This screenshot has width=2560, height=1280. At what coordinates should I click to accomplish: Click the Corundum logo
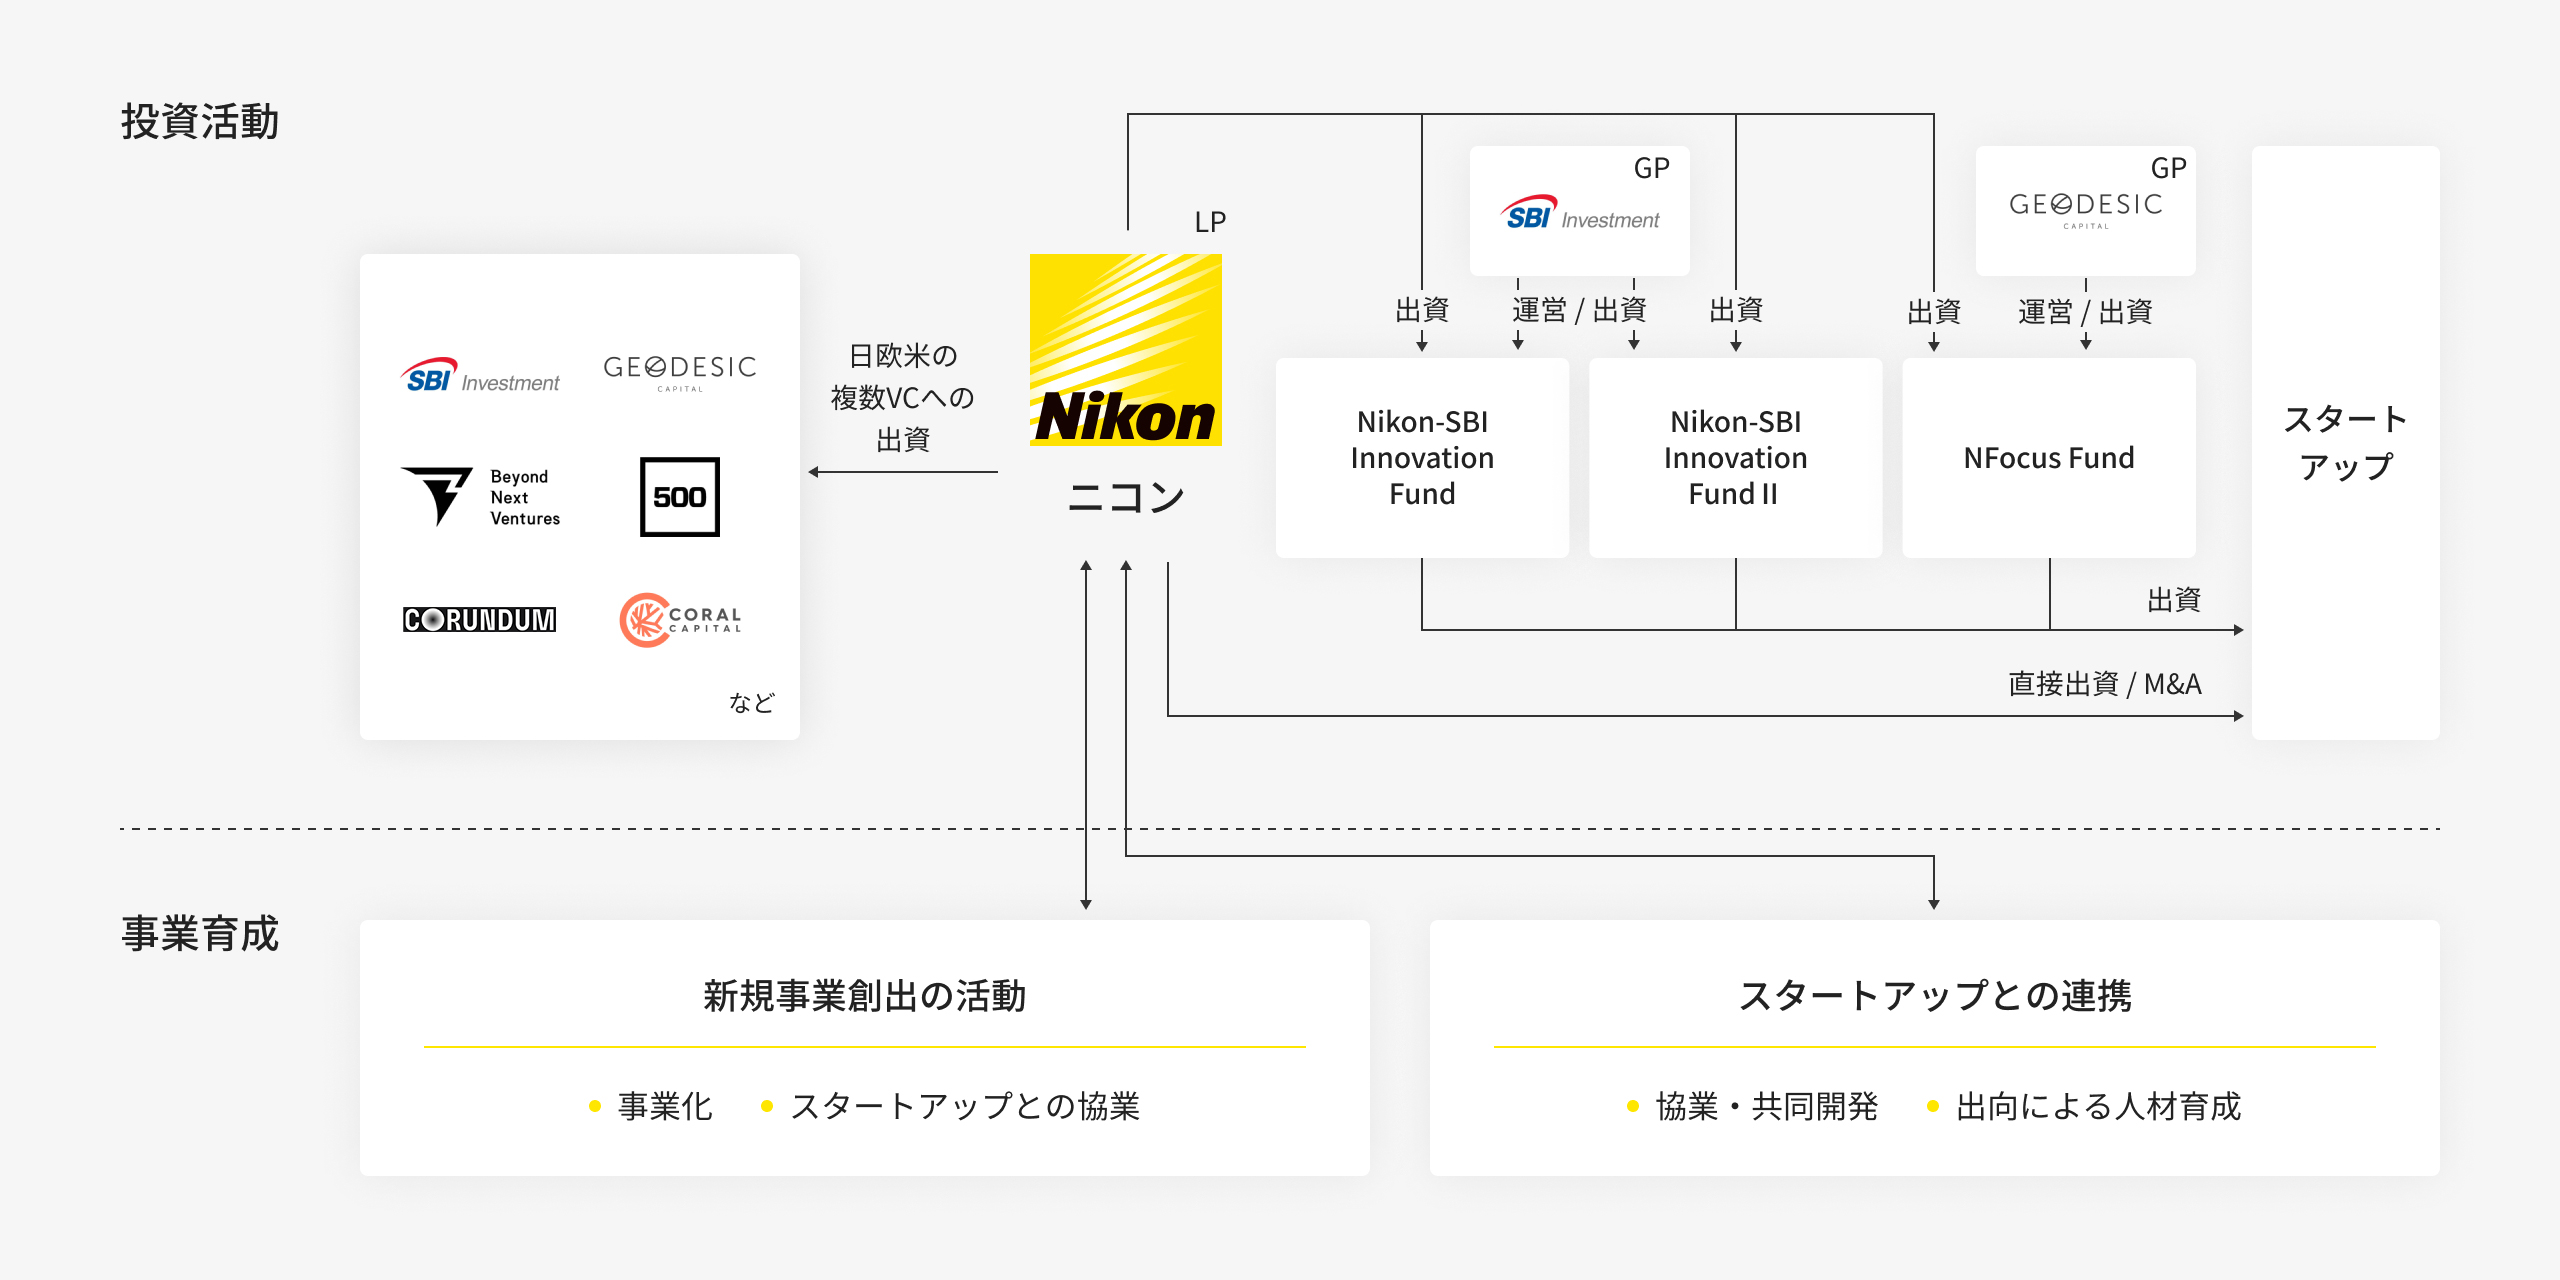click(x=480, y=620)
